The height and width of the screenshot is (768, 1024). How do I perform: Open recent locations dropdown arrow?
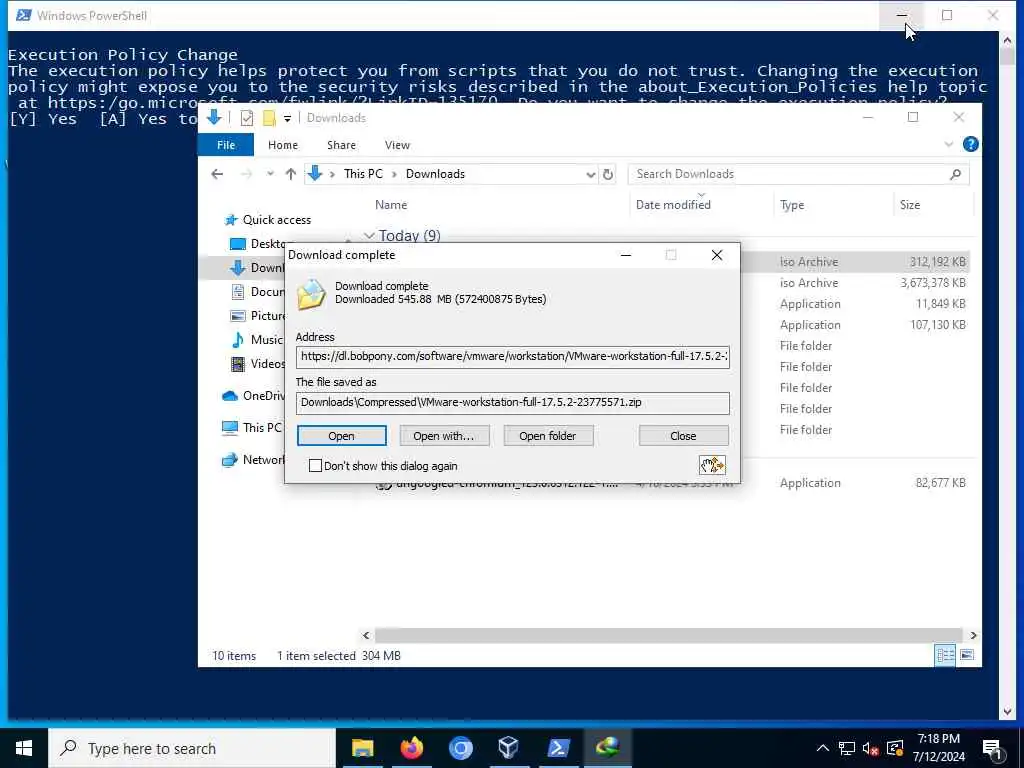[x=270, y=174]
